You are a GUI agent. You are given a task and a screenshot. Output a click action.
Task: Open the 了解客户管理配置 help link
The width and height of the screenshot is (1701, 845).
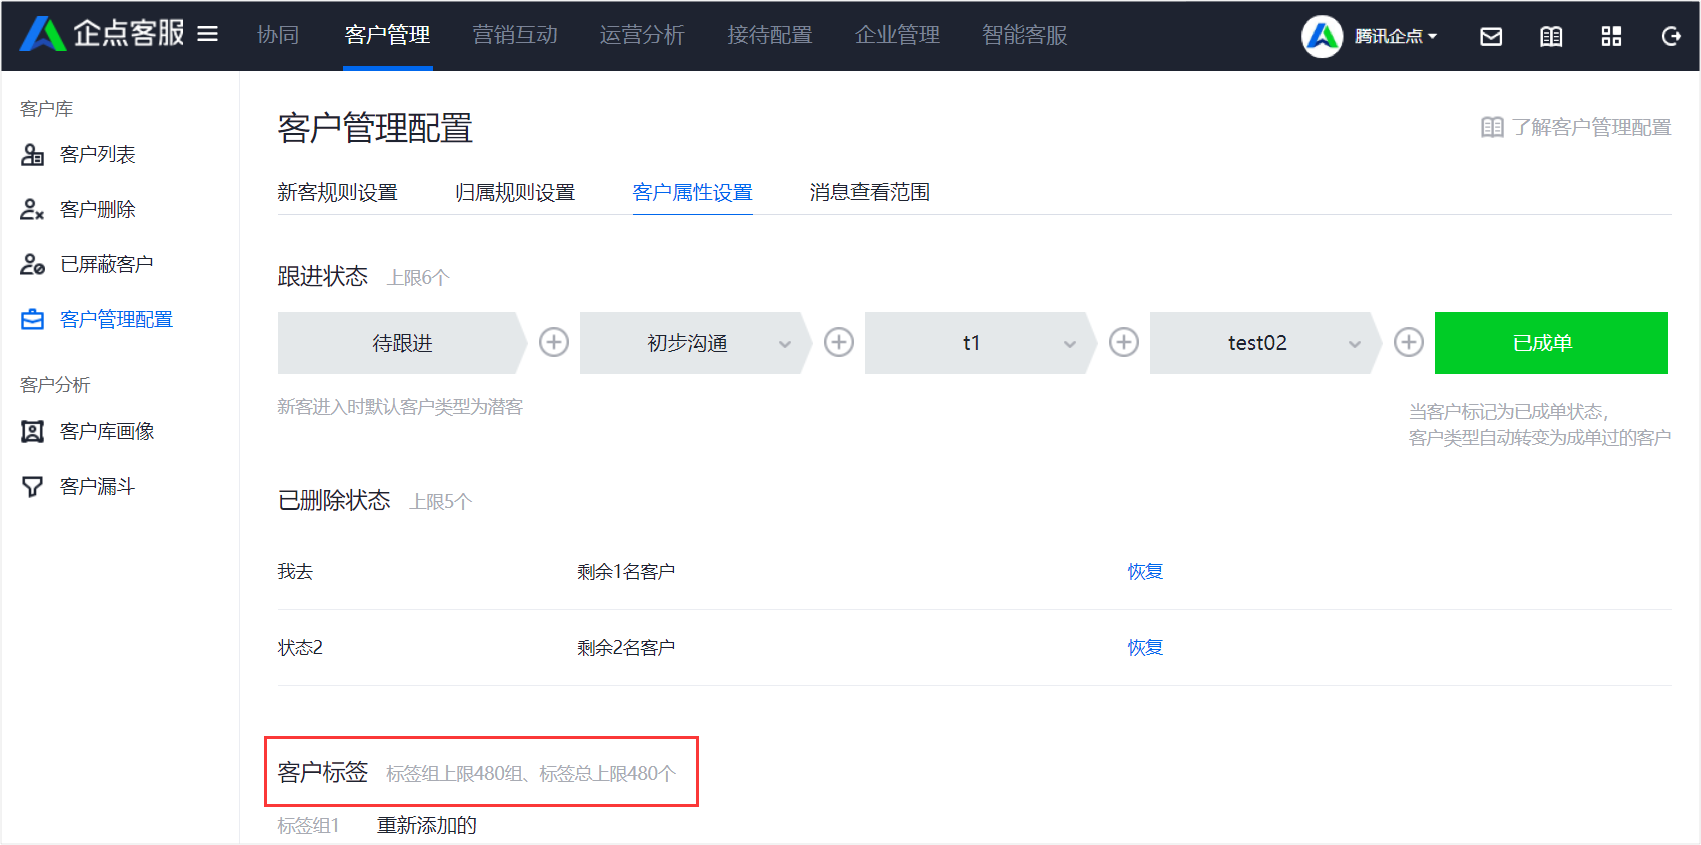[1591, 127]
